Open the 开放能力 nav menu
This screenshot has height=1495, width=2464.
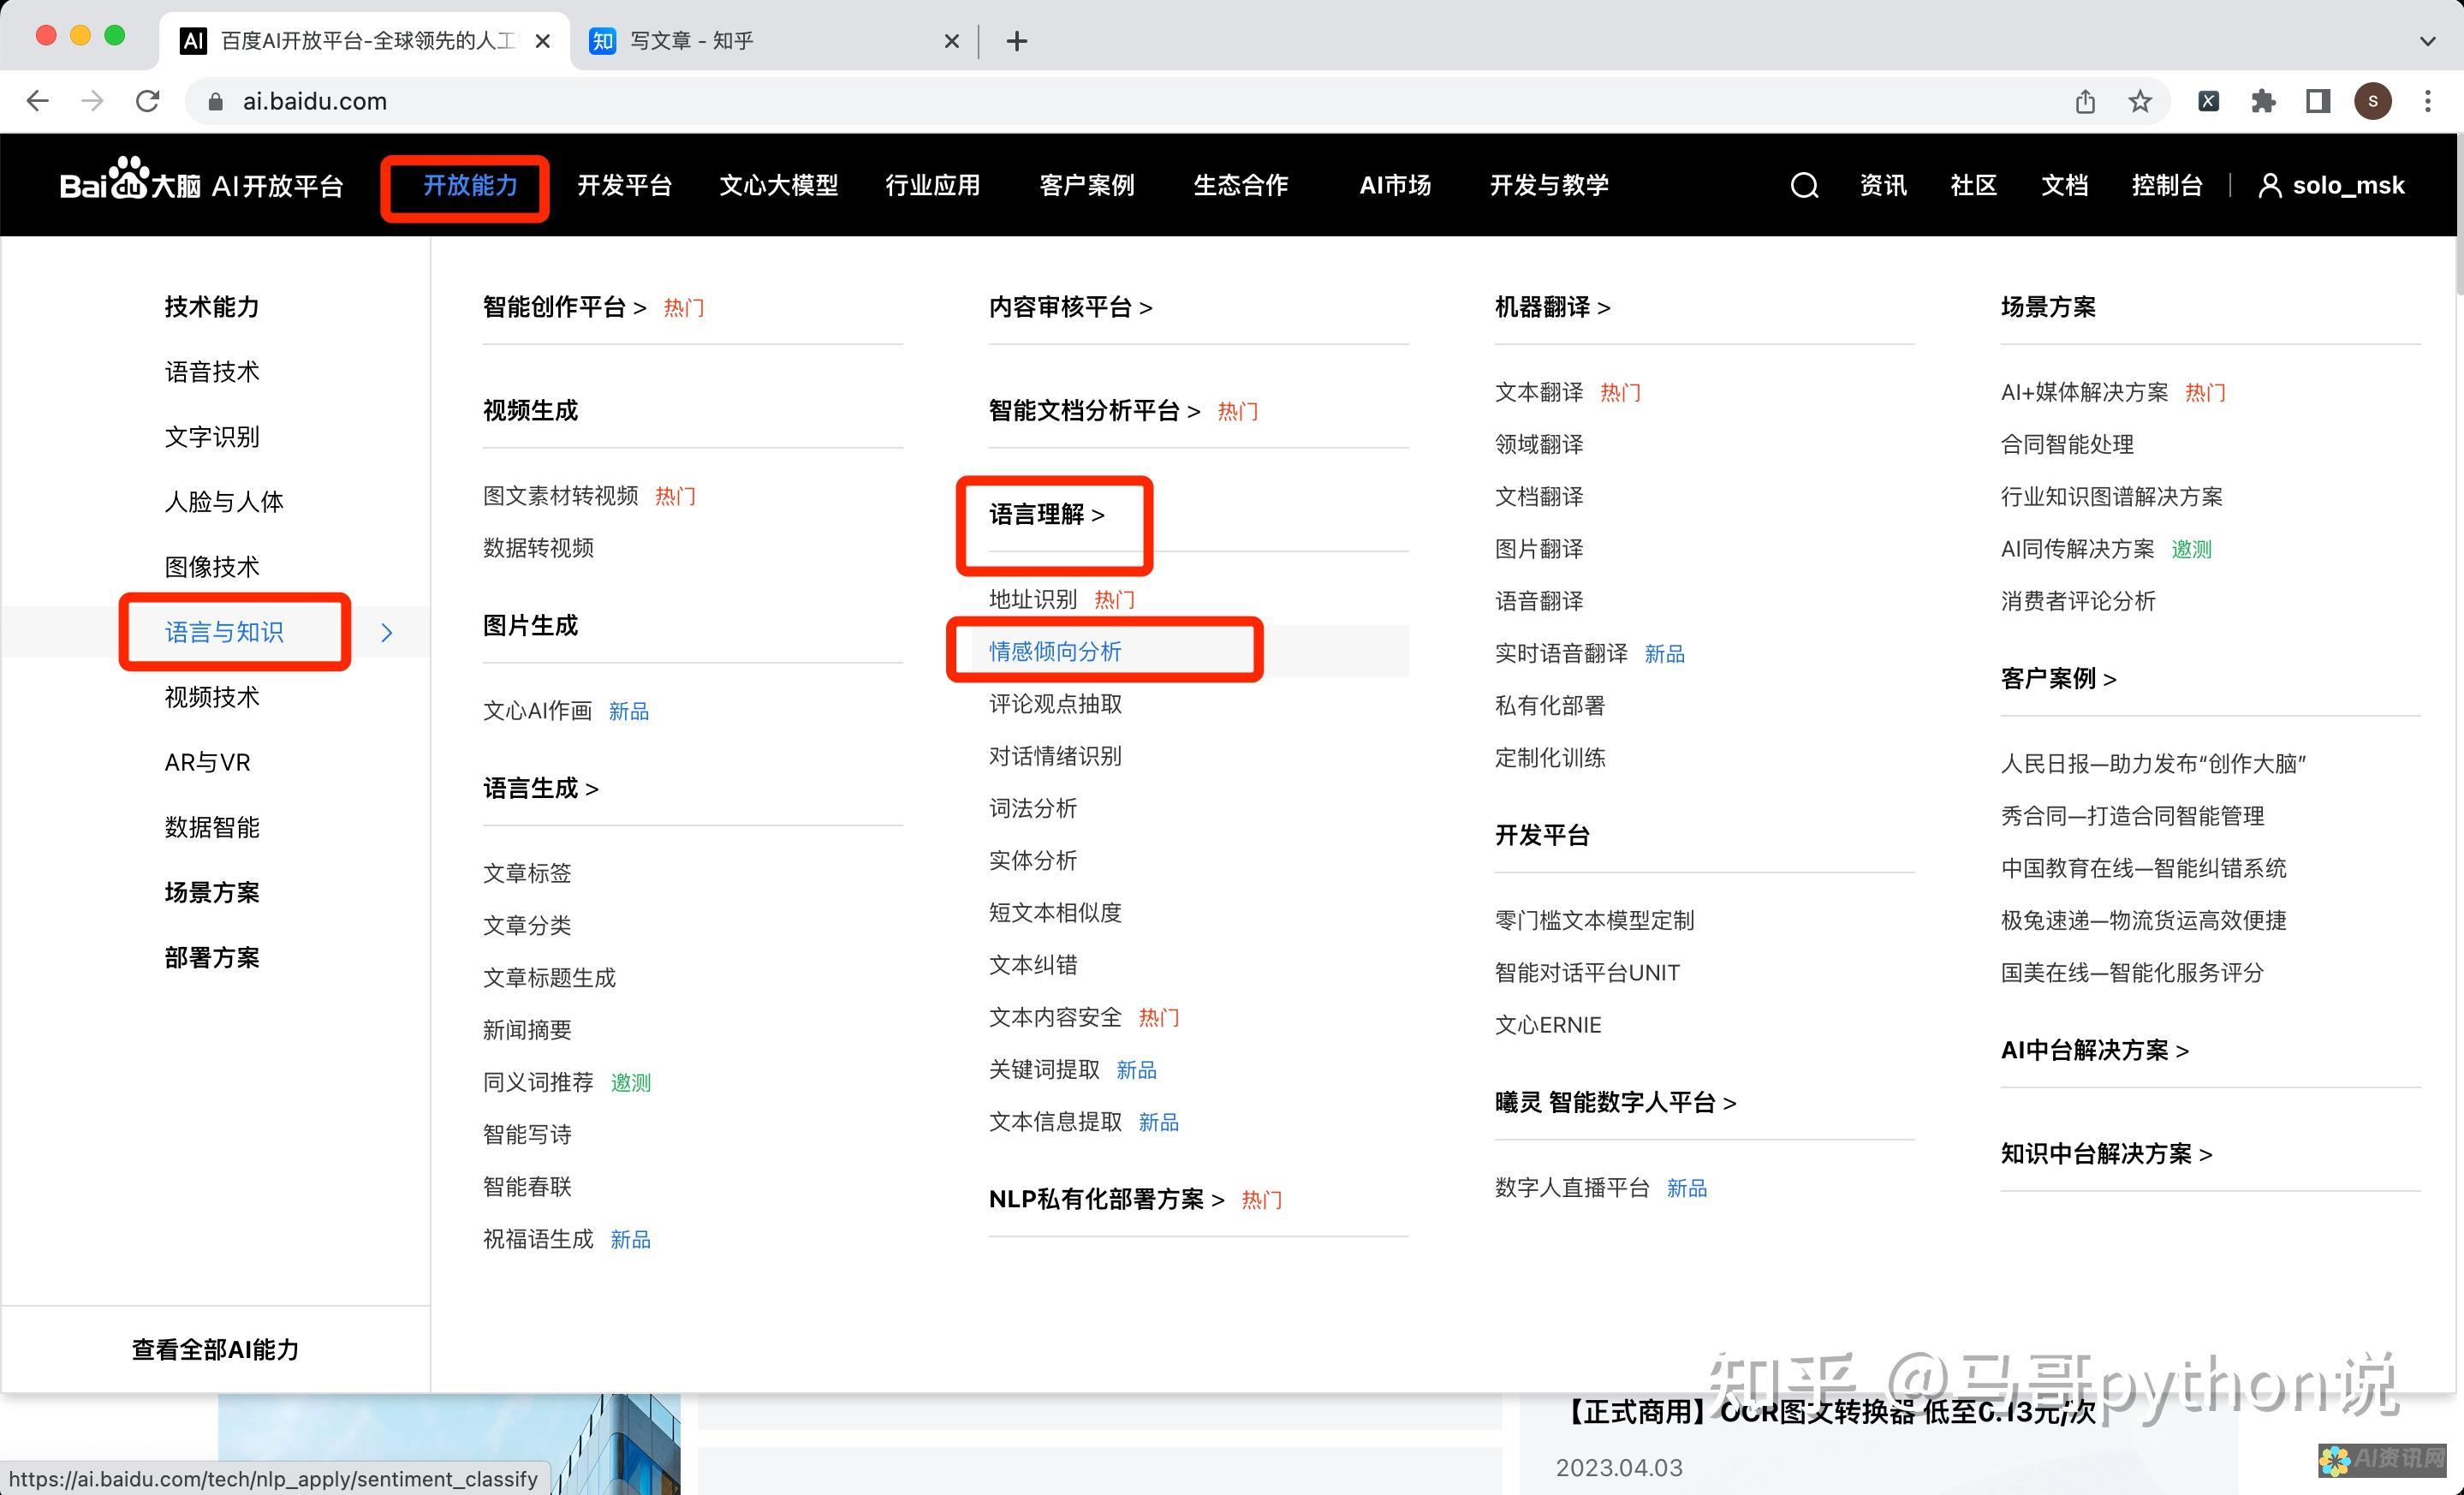tap(470, 185)
